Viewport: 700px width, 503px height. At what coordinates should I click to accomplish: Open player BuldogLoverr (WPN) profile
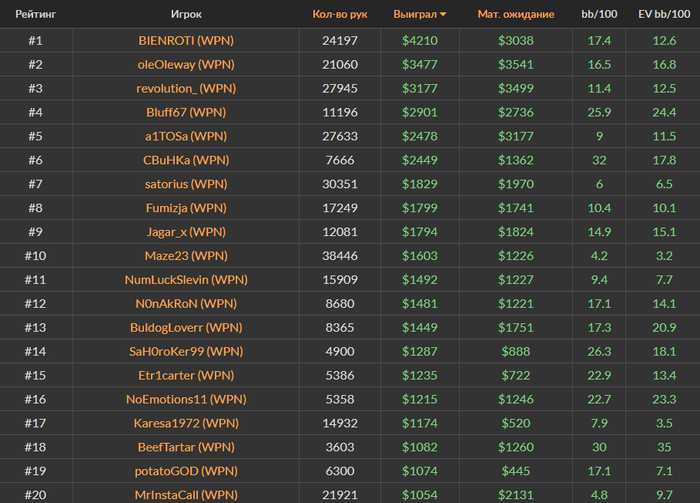pyautogui.click(x=186, y=328)
